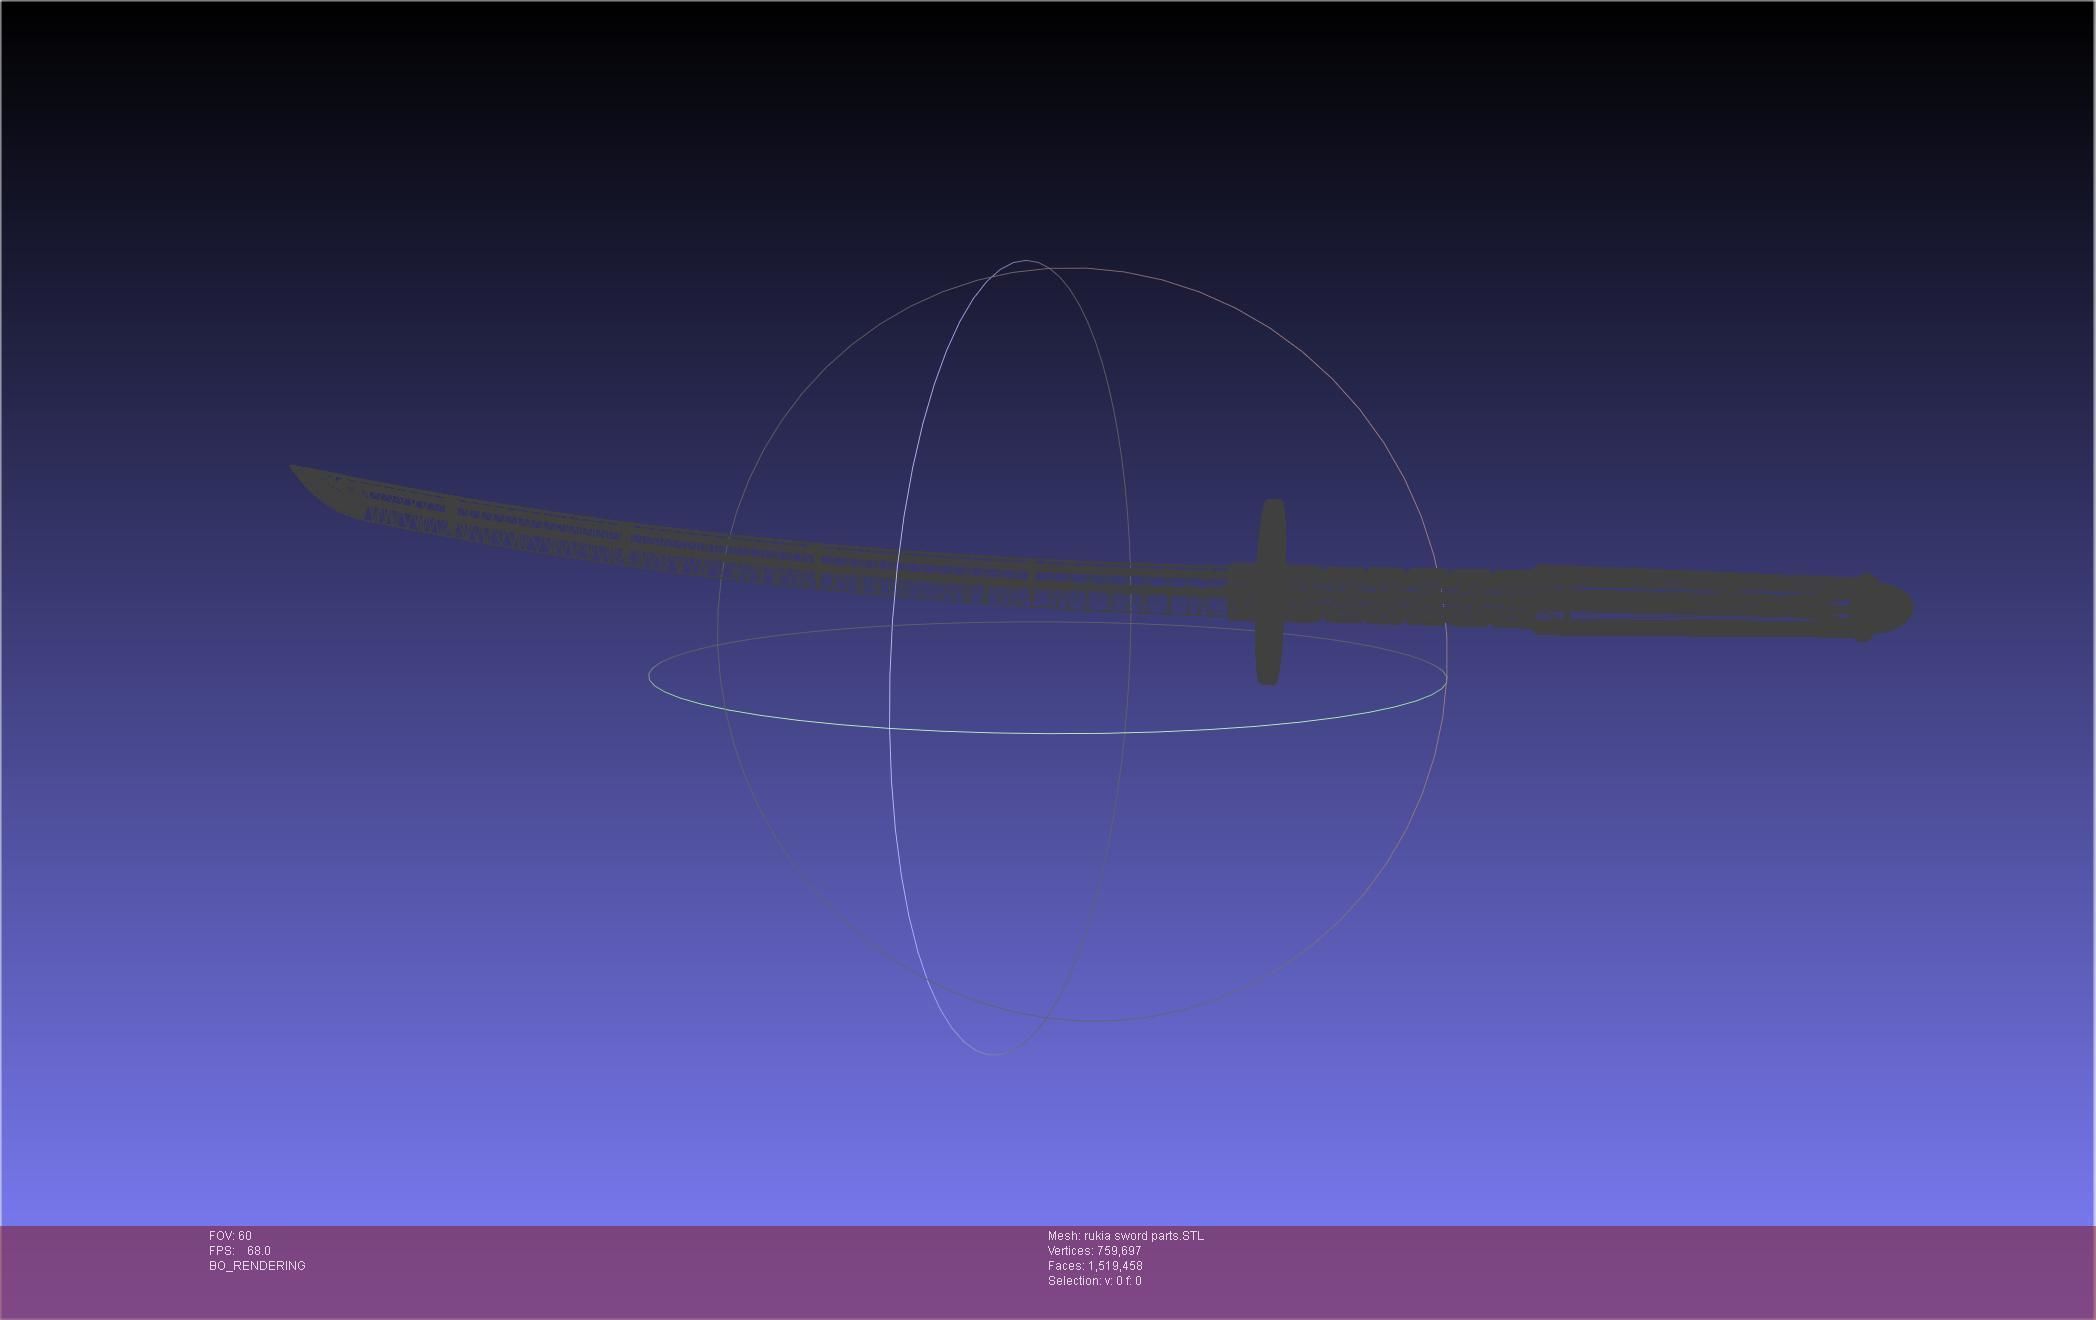Click the FOV: 60 readout
This screenshot has height=1320, width=2096.
tap(230, 1236)
